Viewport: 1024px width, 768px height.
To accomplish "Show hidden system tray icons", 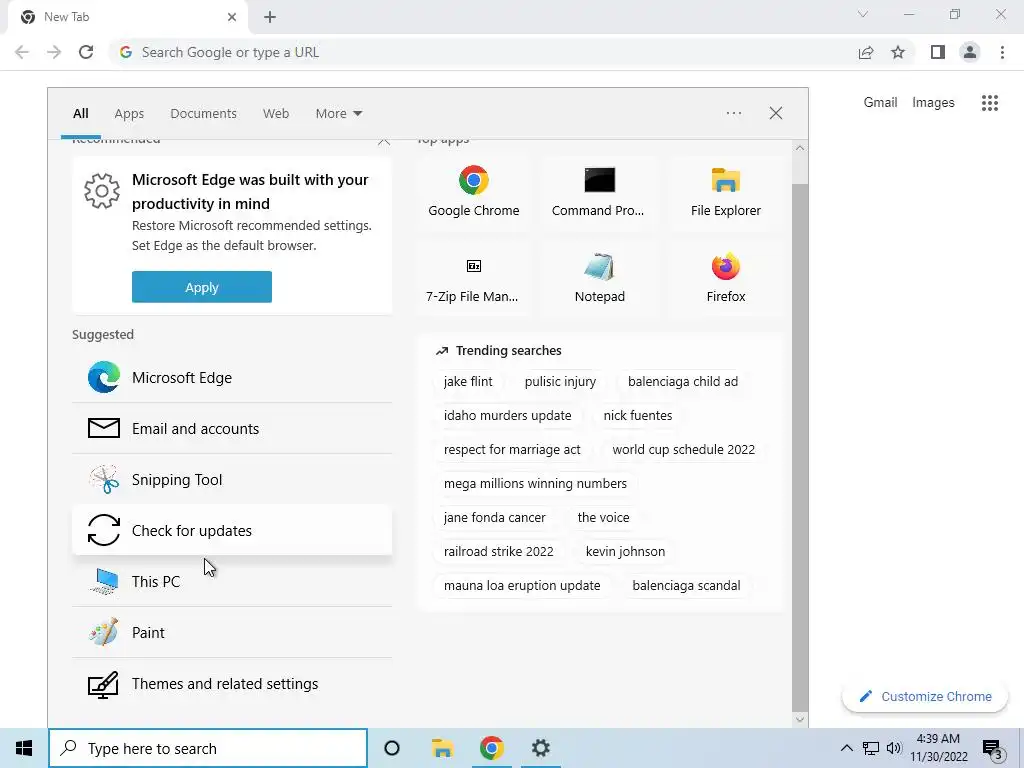I will pyautogui.click(x=846, y=748).
